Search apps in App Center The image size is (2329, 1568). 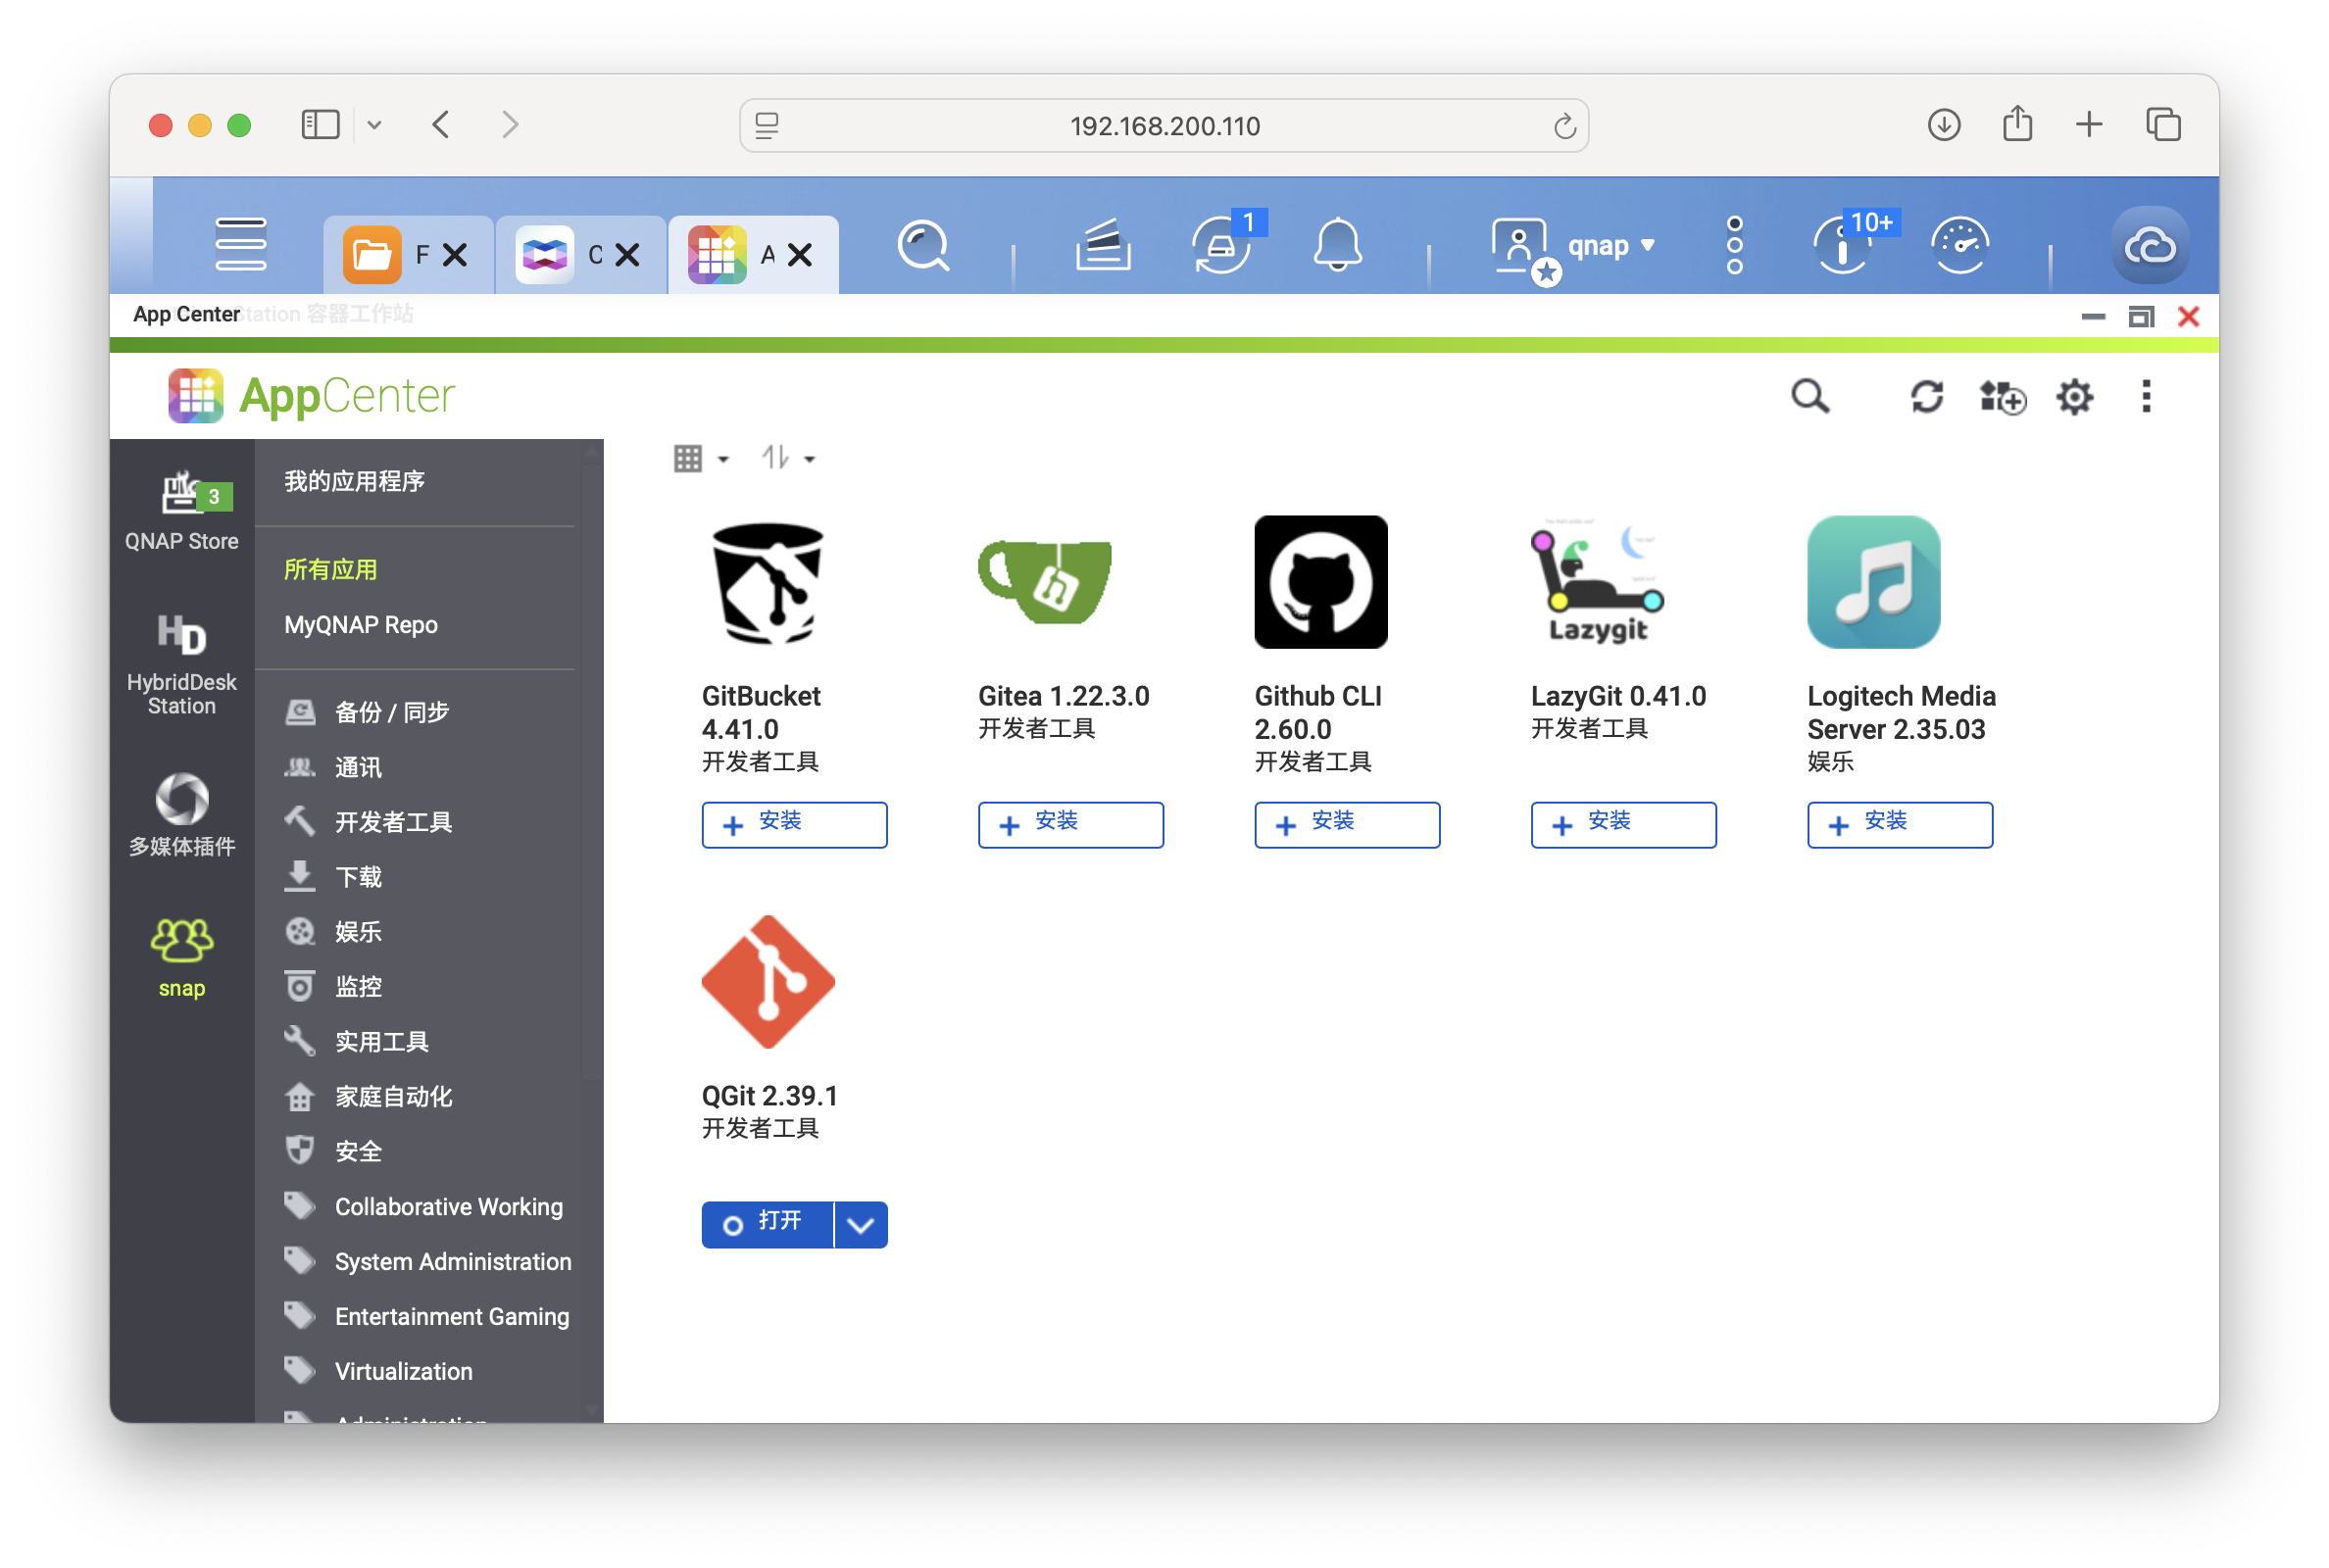tap(1810, 397)
